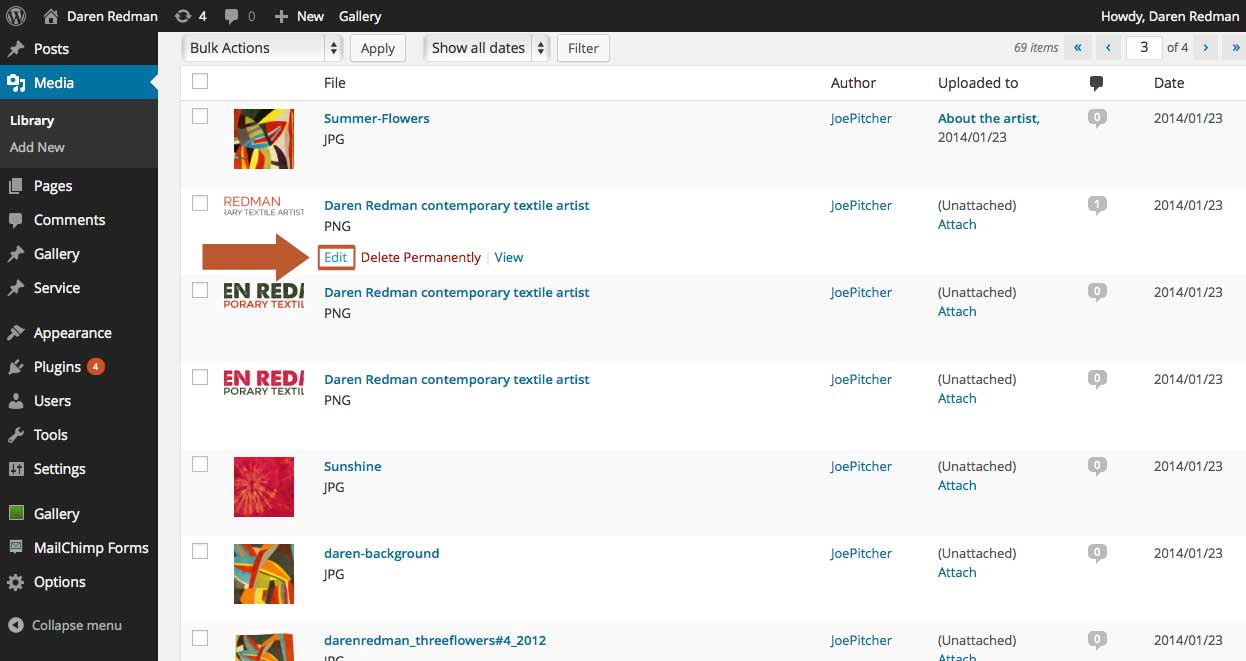
Task: Click the MailChimp Forms icon
Action: tap(16, 548)
